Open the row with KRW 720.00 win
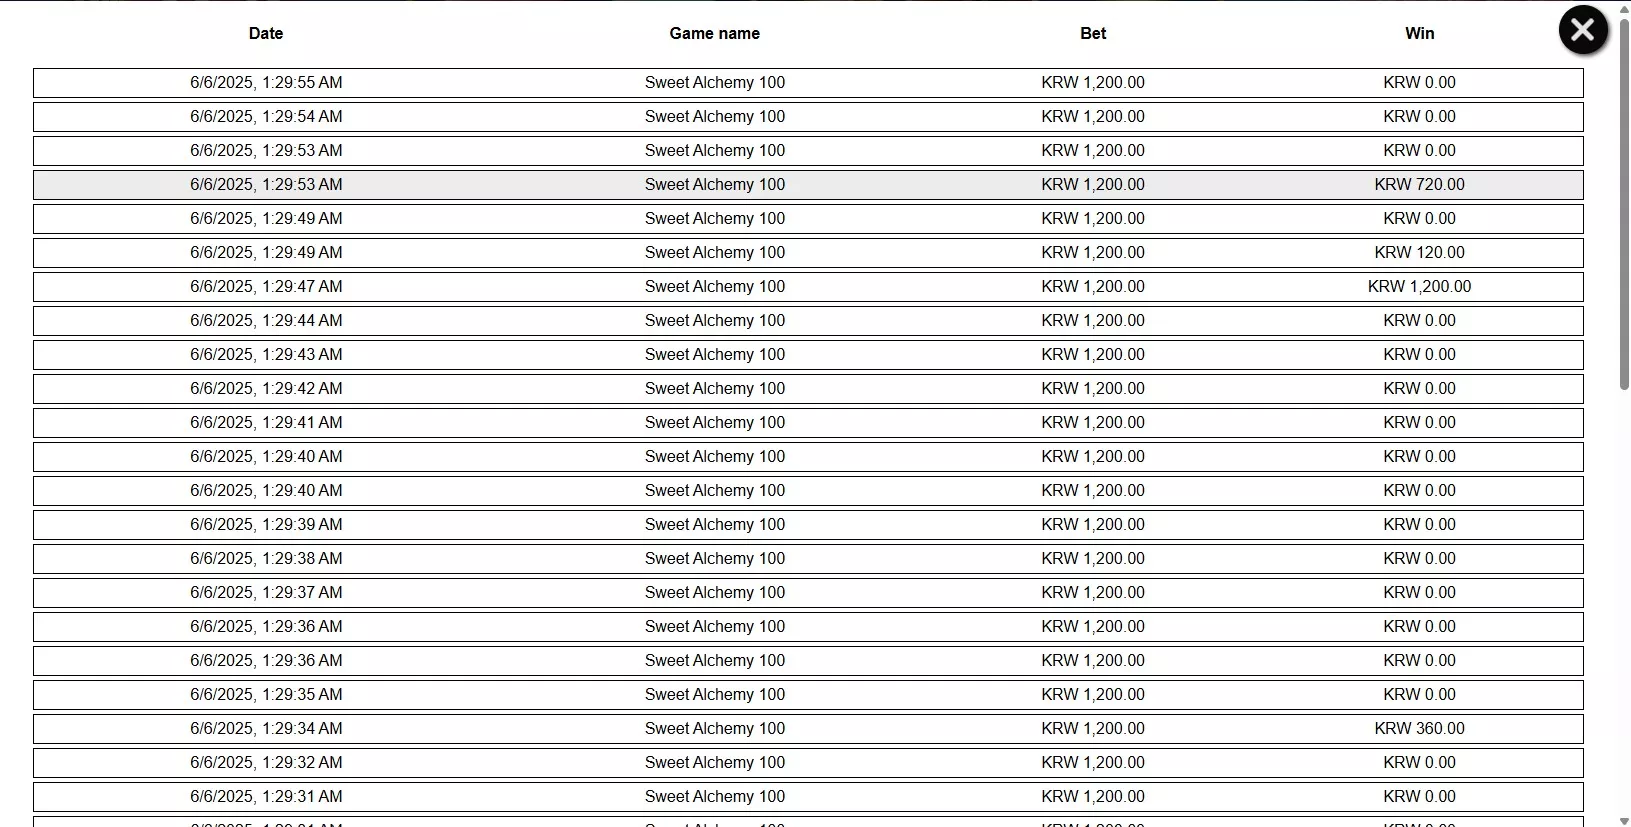The height and width of the screenshot is (827, 1631). (808, 185)
